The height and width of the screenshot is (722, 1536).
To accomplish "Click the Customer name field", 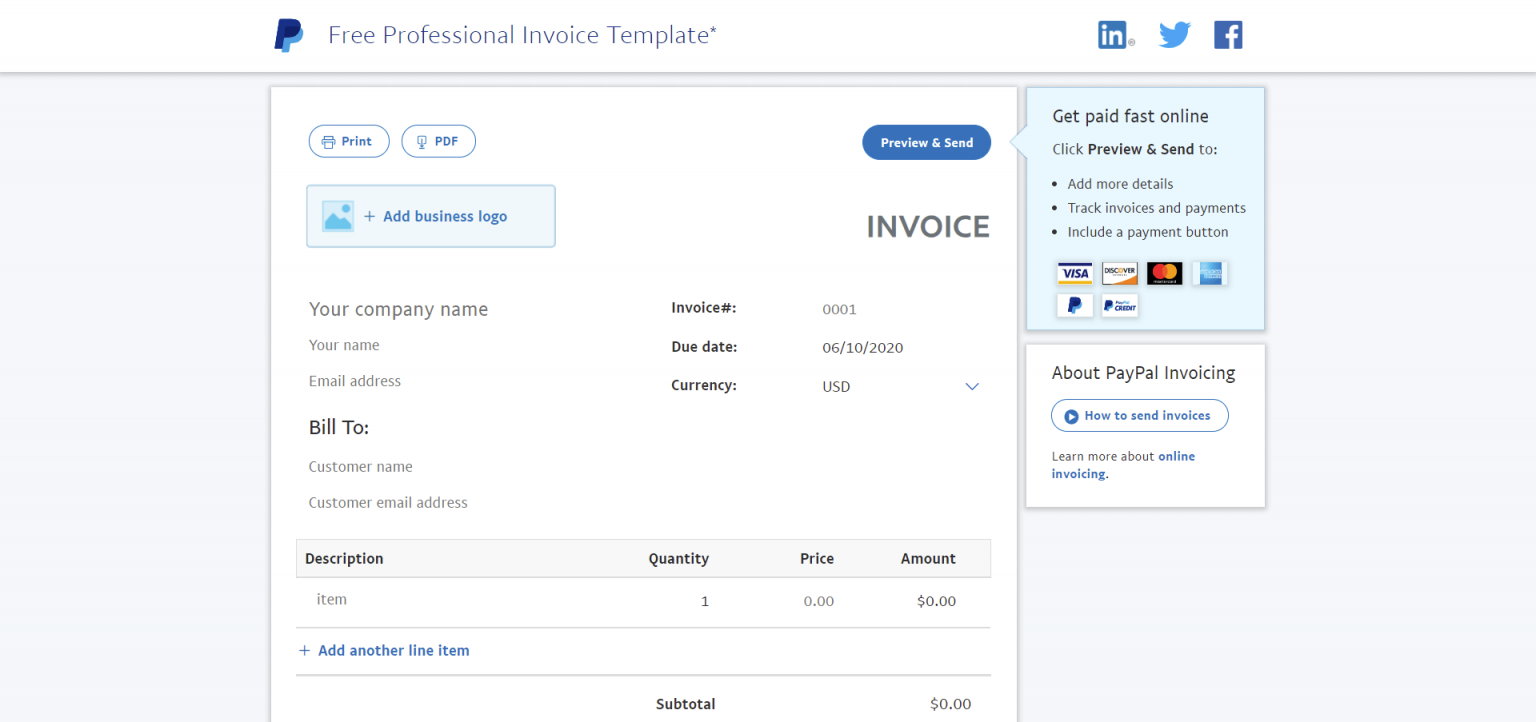I will [361, 466].
